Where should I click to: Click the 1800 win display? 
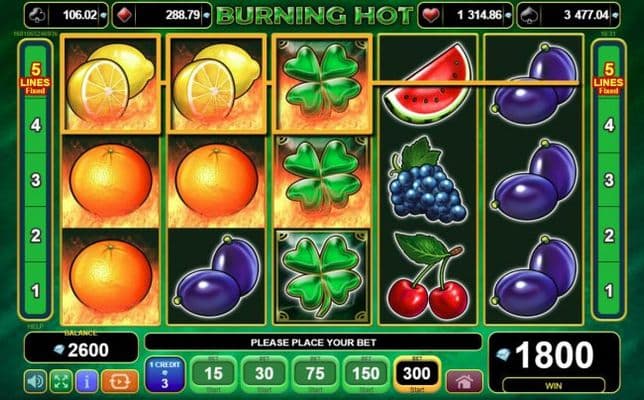[554, 355]
